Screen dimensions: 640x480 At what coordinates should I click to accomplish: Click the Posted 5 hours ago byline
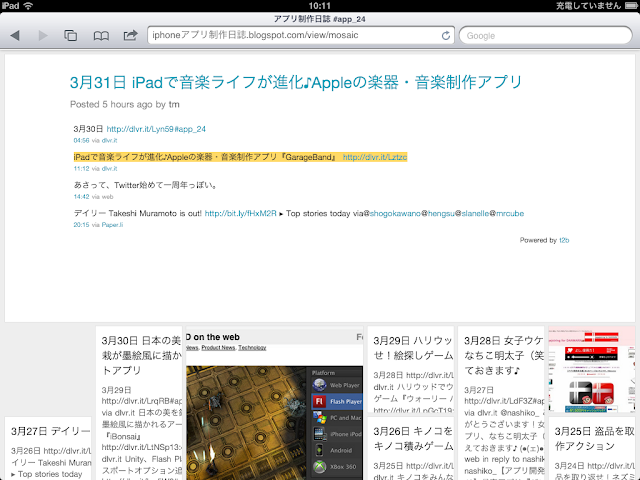click(x=124, y=104)
